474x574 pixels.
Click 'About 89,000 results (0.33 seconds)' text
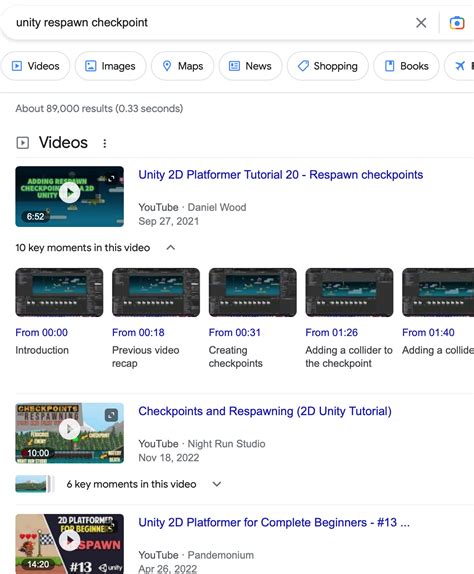pyautogui.click(x=99, y=109)
